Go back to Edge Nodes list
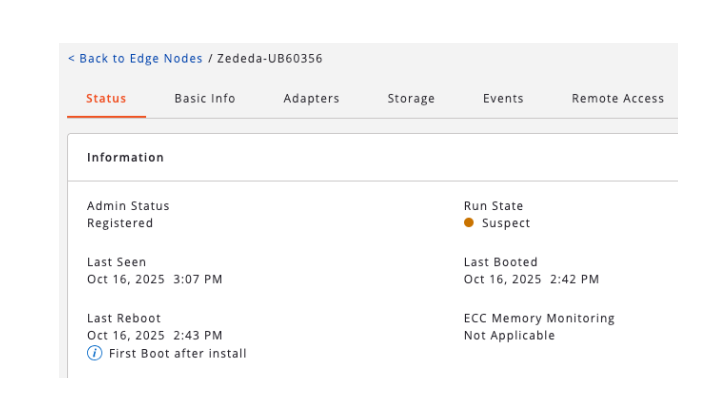Image resolution: width=714 pixels, height=401 pixels. 135,59
